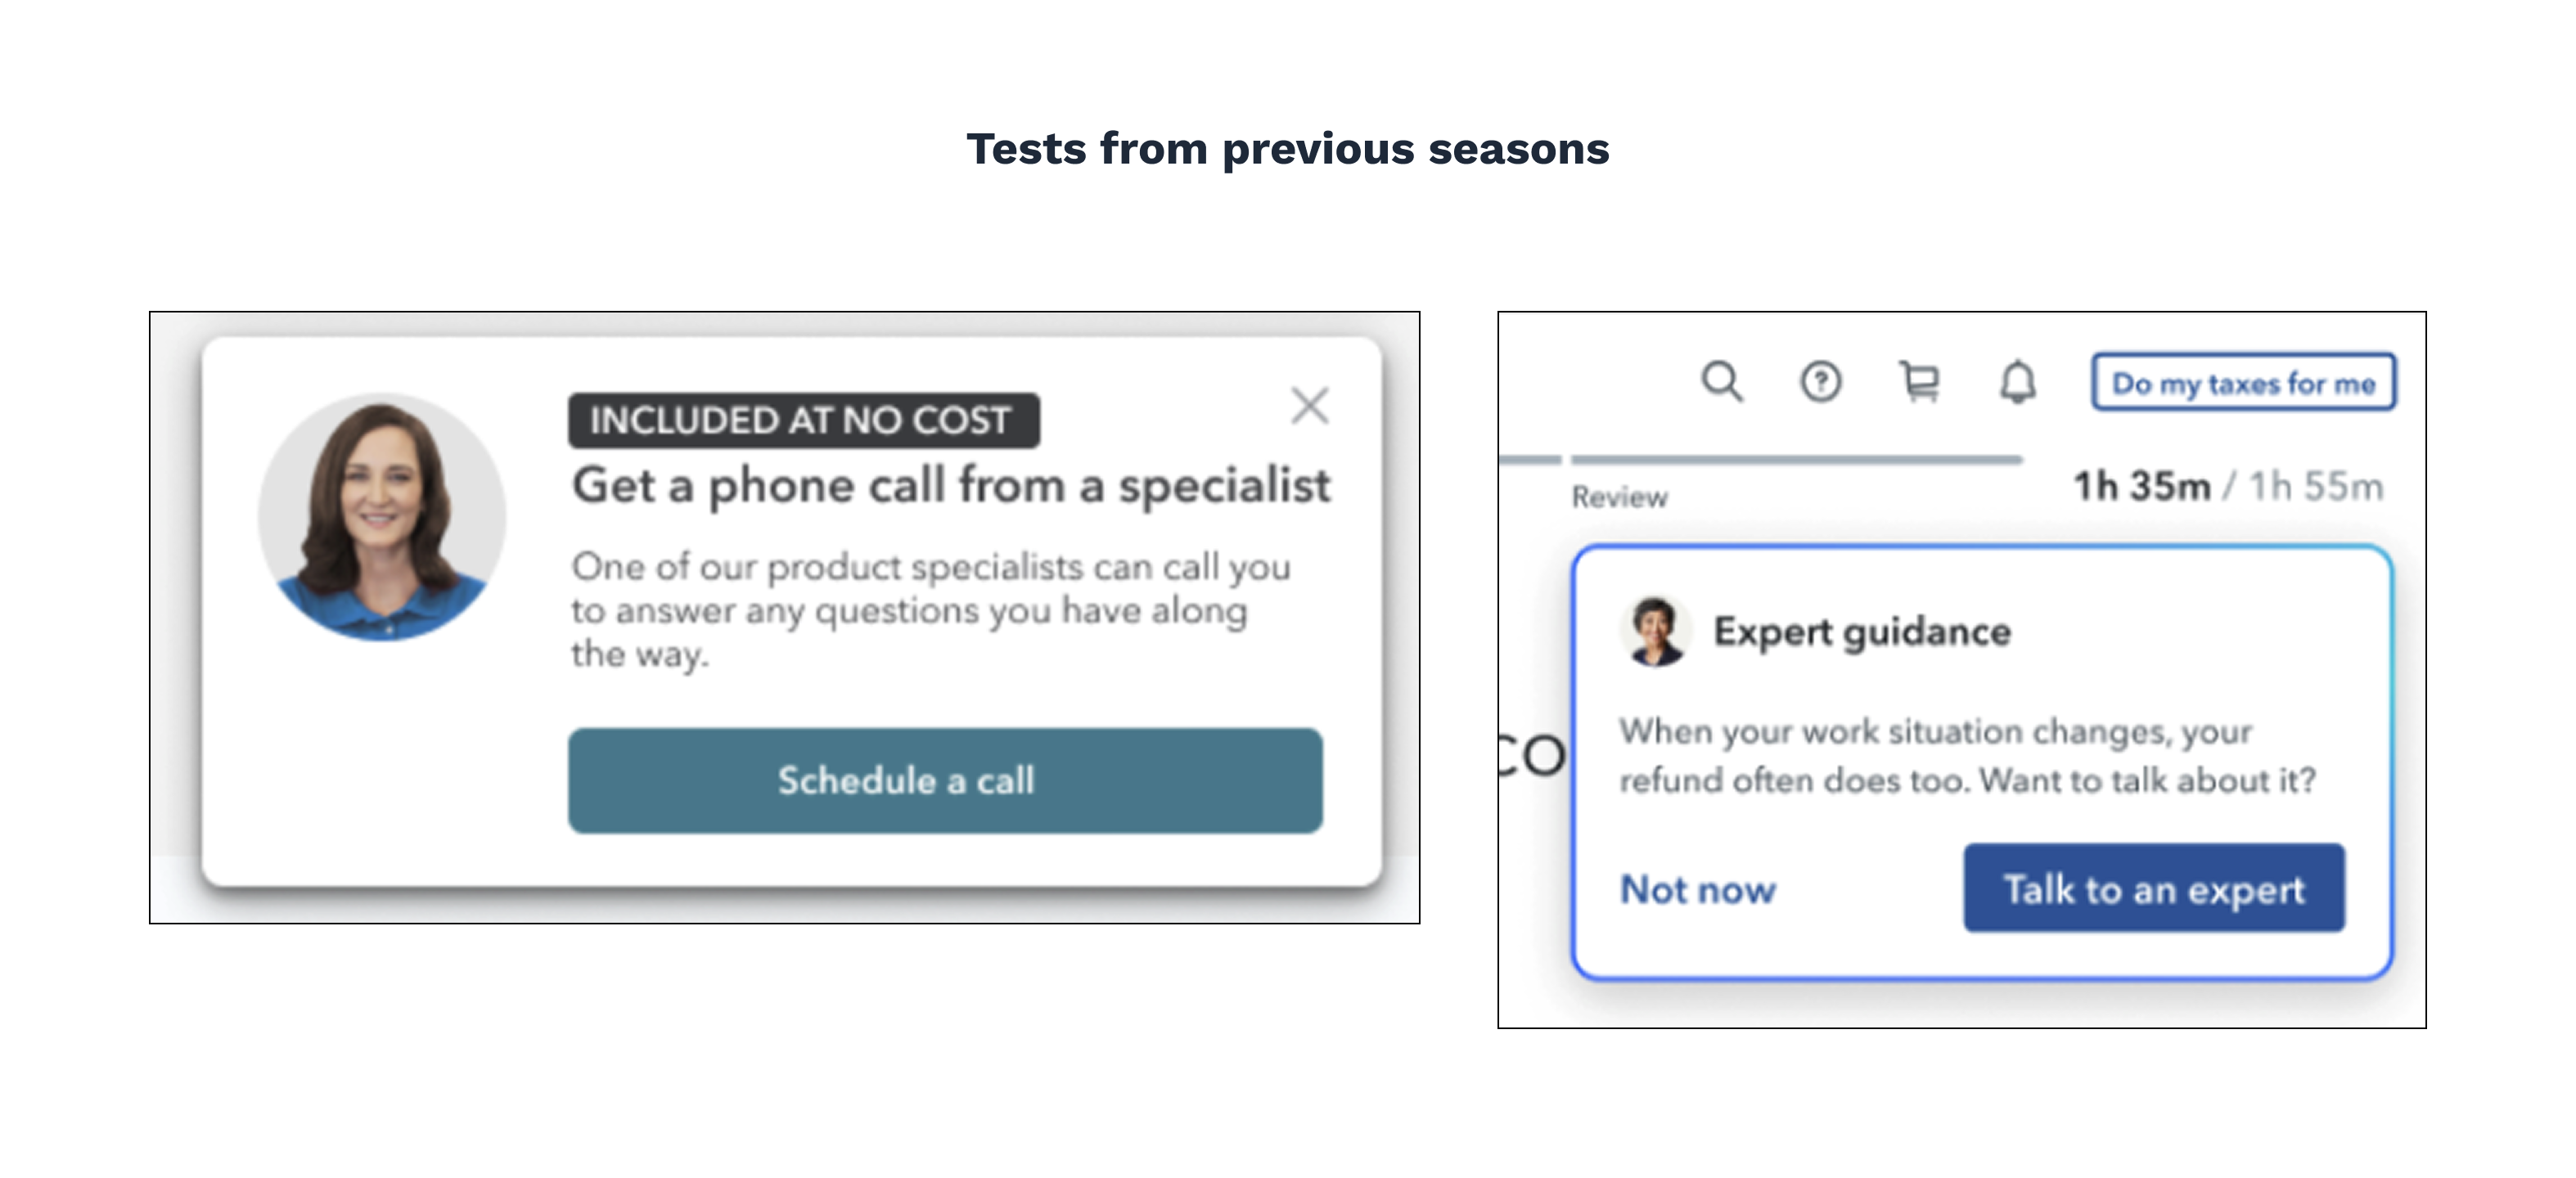Click the "Get a phone call from a specialist" heading

pyautogui.click(x=950, y=486)
